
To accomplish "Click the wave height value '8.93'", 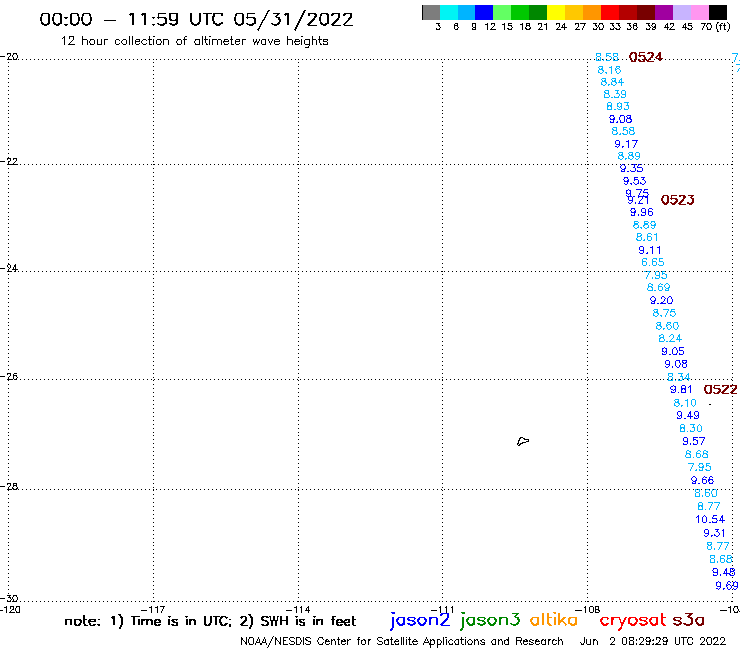I will [x=618, y=107].
